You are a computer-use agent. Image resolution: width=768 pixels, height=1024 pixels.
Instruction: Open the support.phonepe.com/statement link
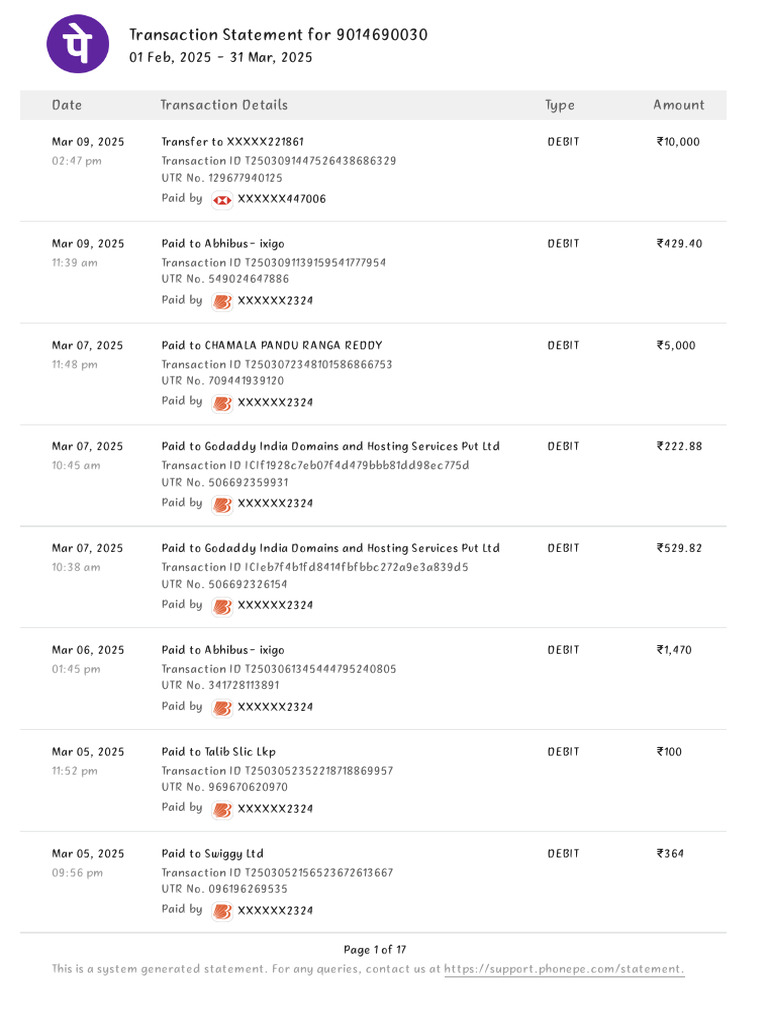(x=564, y=969)
